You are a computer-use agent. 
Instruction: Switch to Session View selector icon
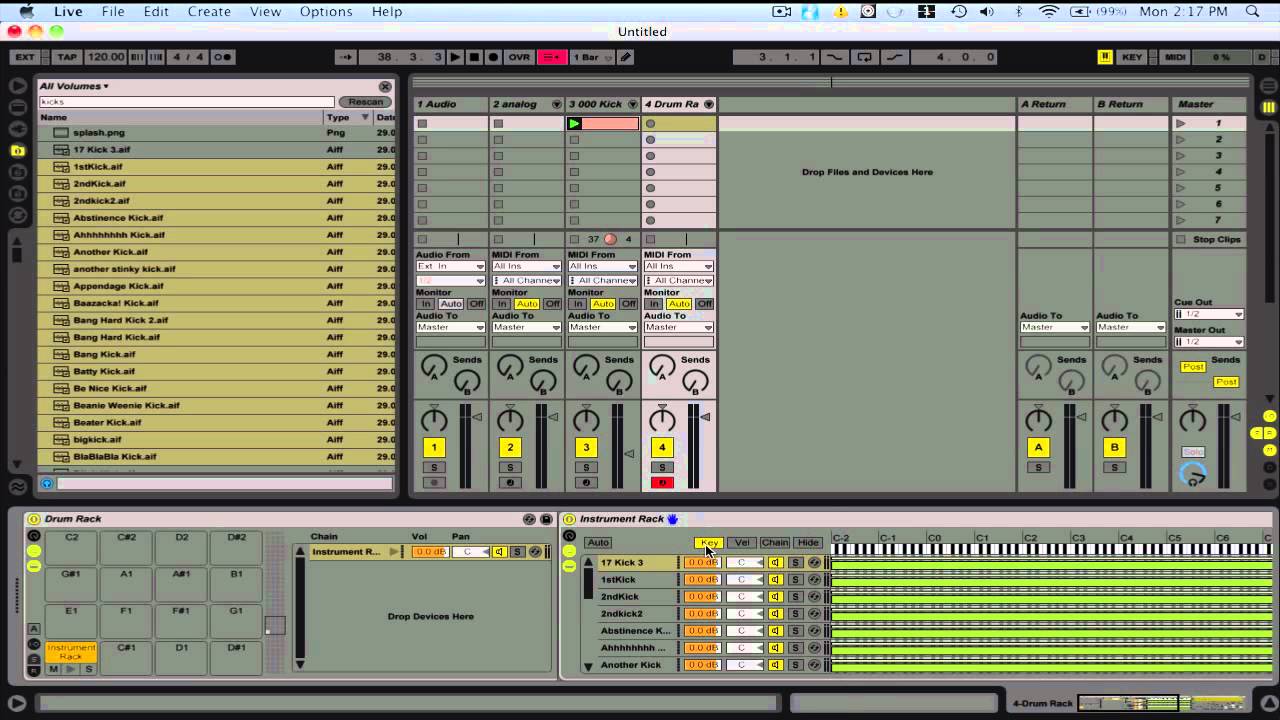click(1268, 107)
